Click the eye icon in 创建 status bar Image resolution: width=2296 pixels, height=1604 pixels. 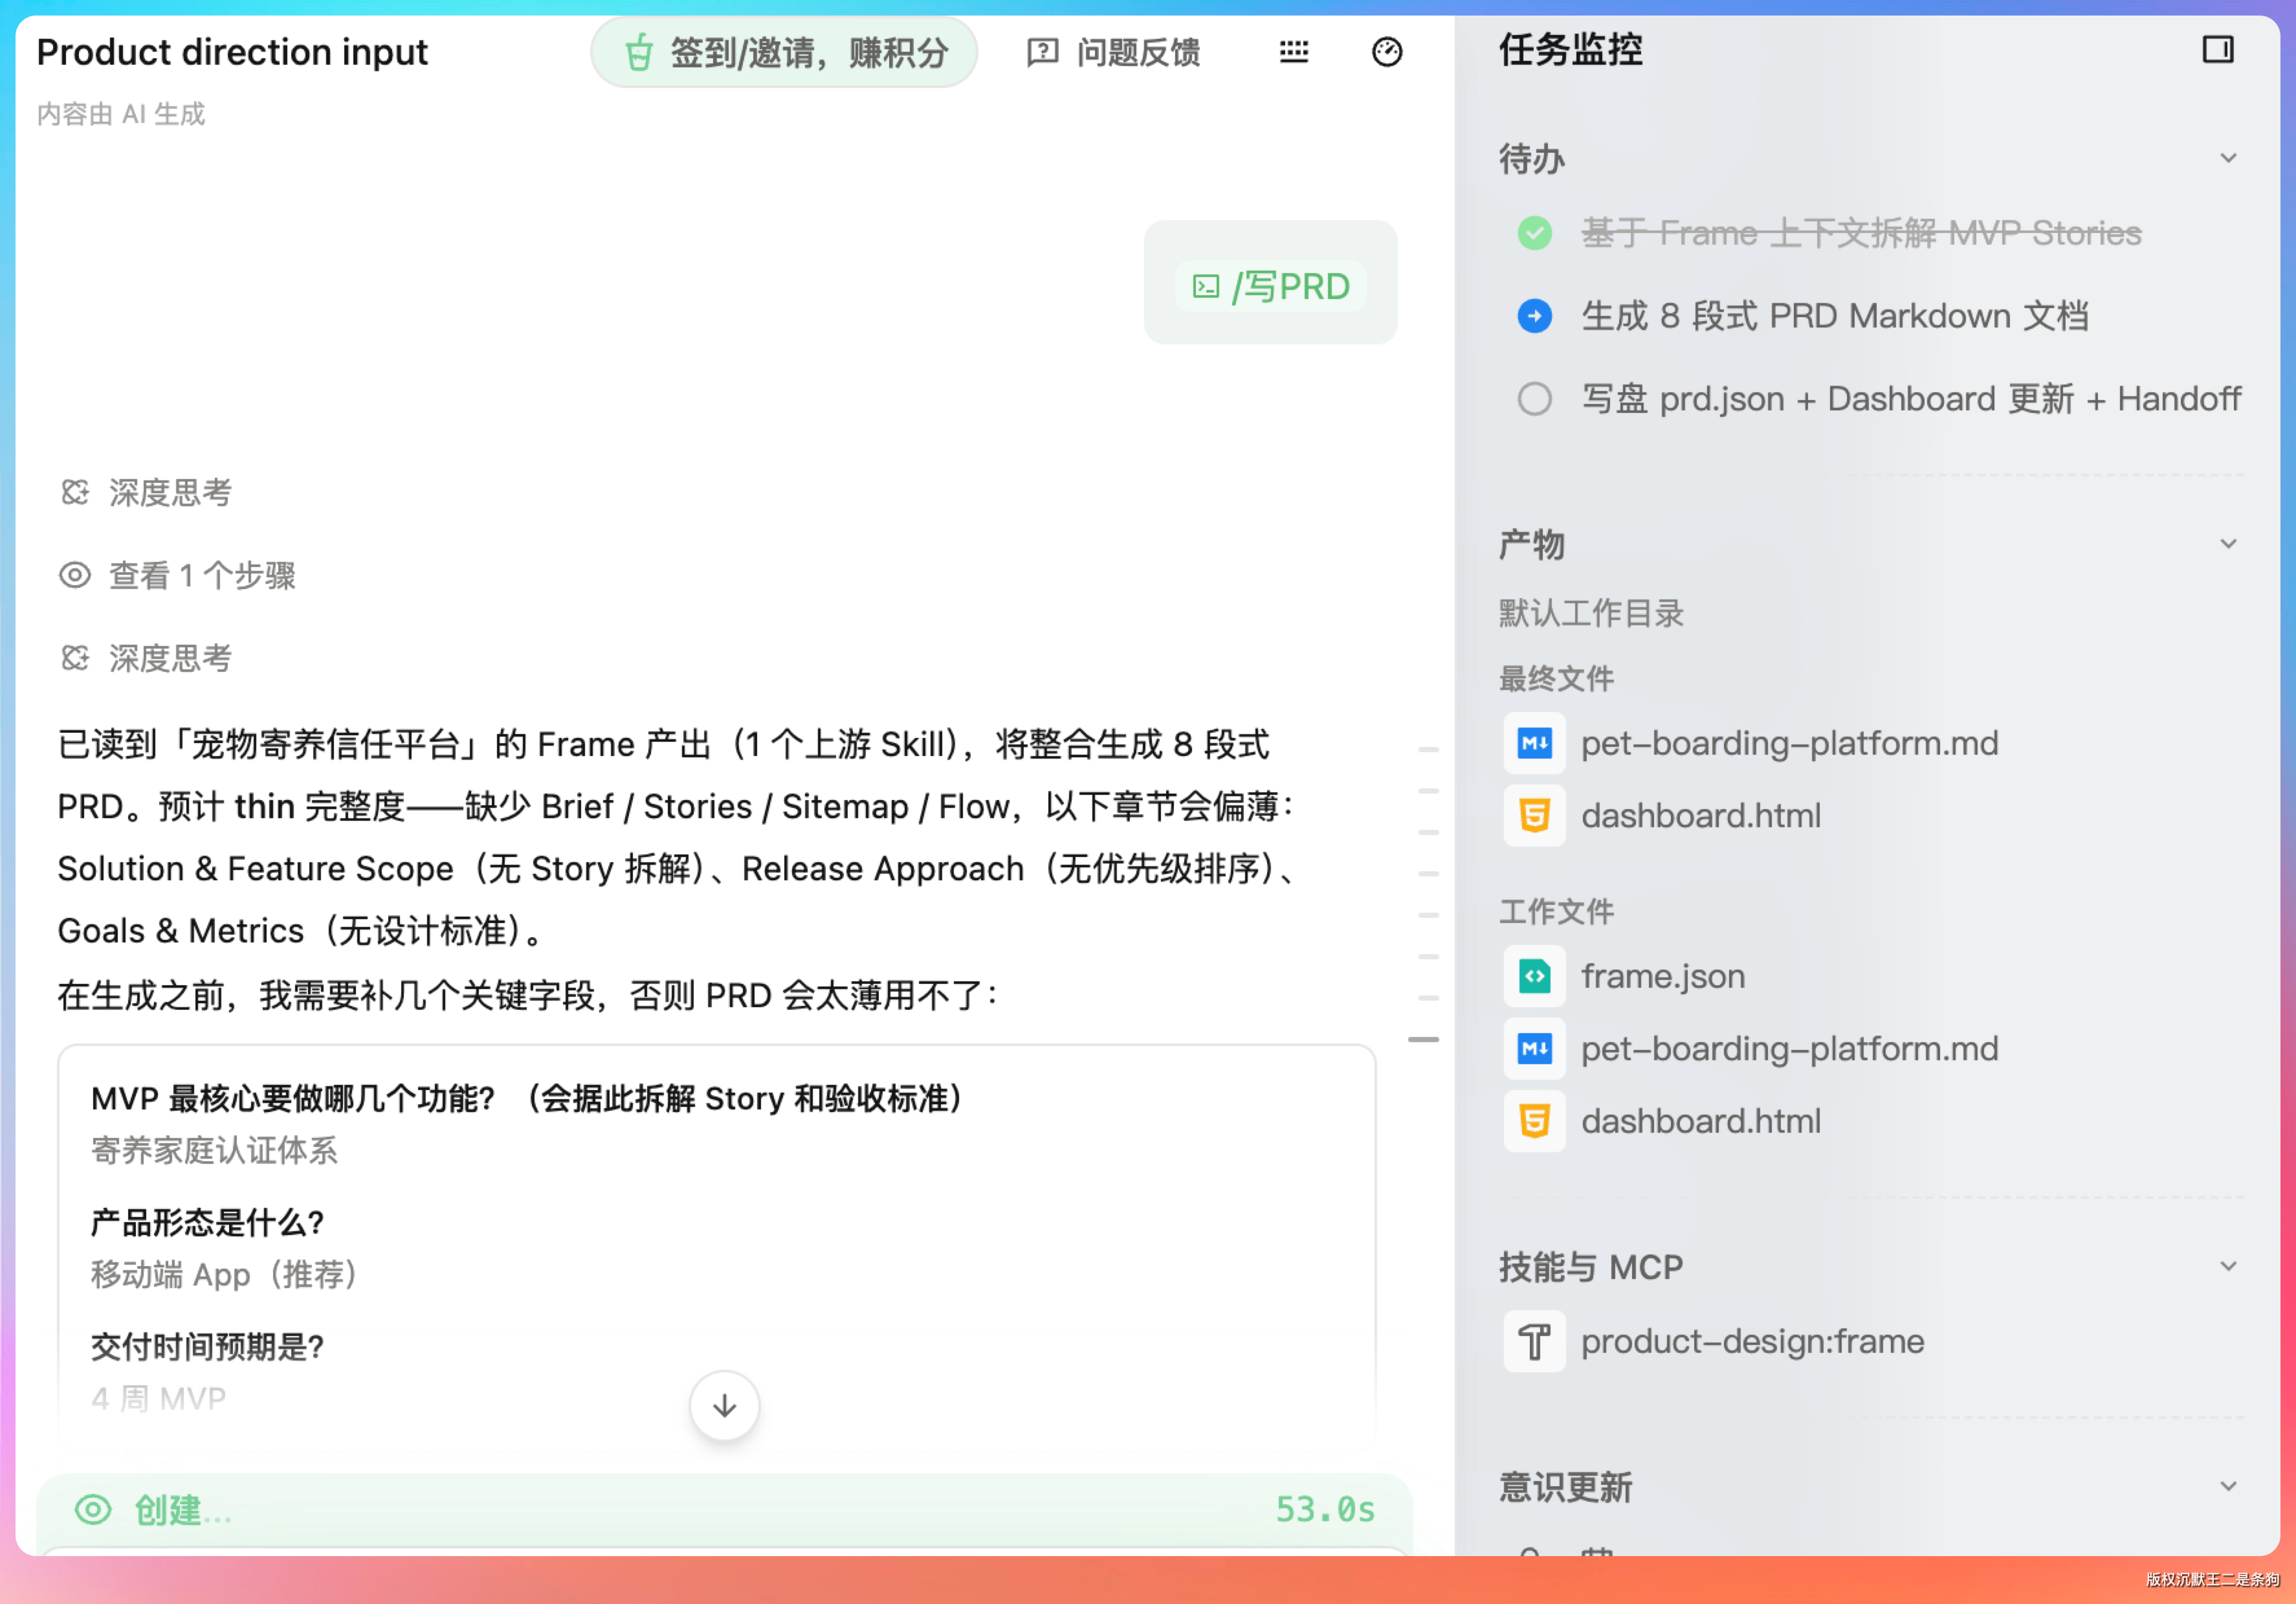pos(93,1510)
